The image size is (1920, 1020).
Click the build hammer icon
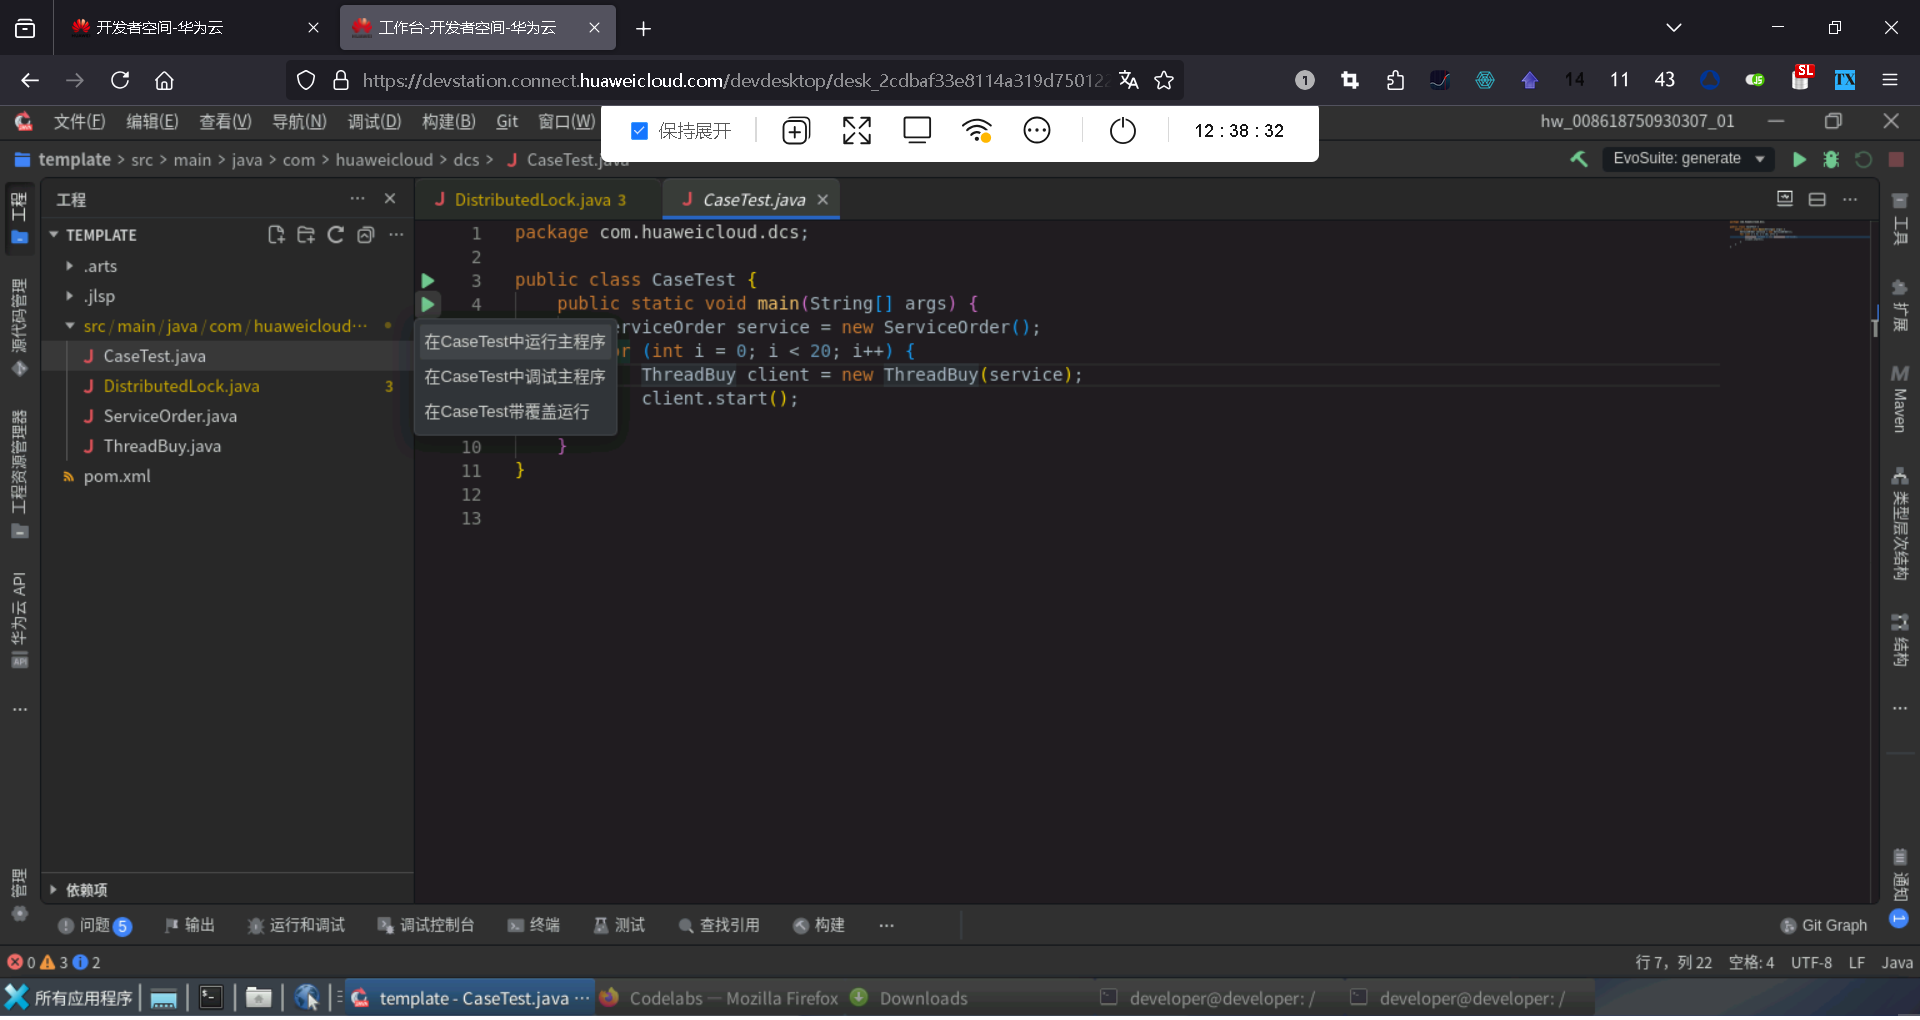pyautogui.click(x=1579, y=159)
